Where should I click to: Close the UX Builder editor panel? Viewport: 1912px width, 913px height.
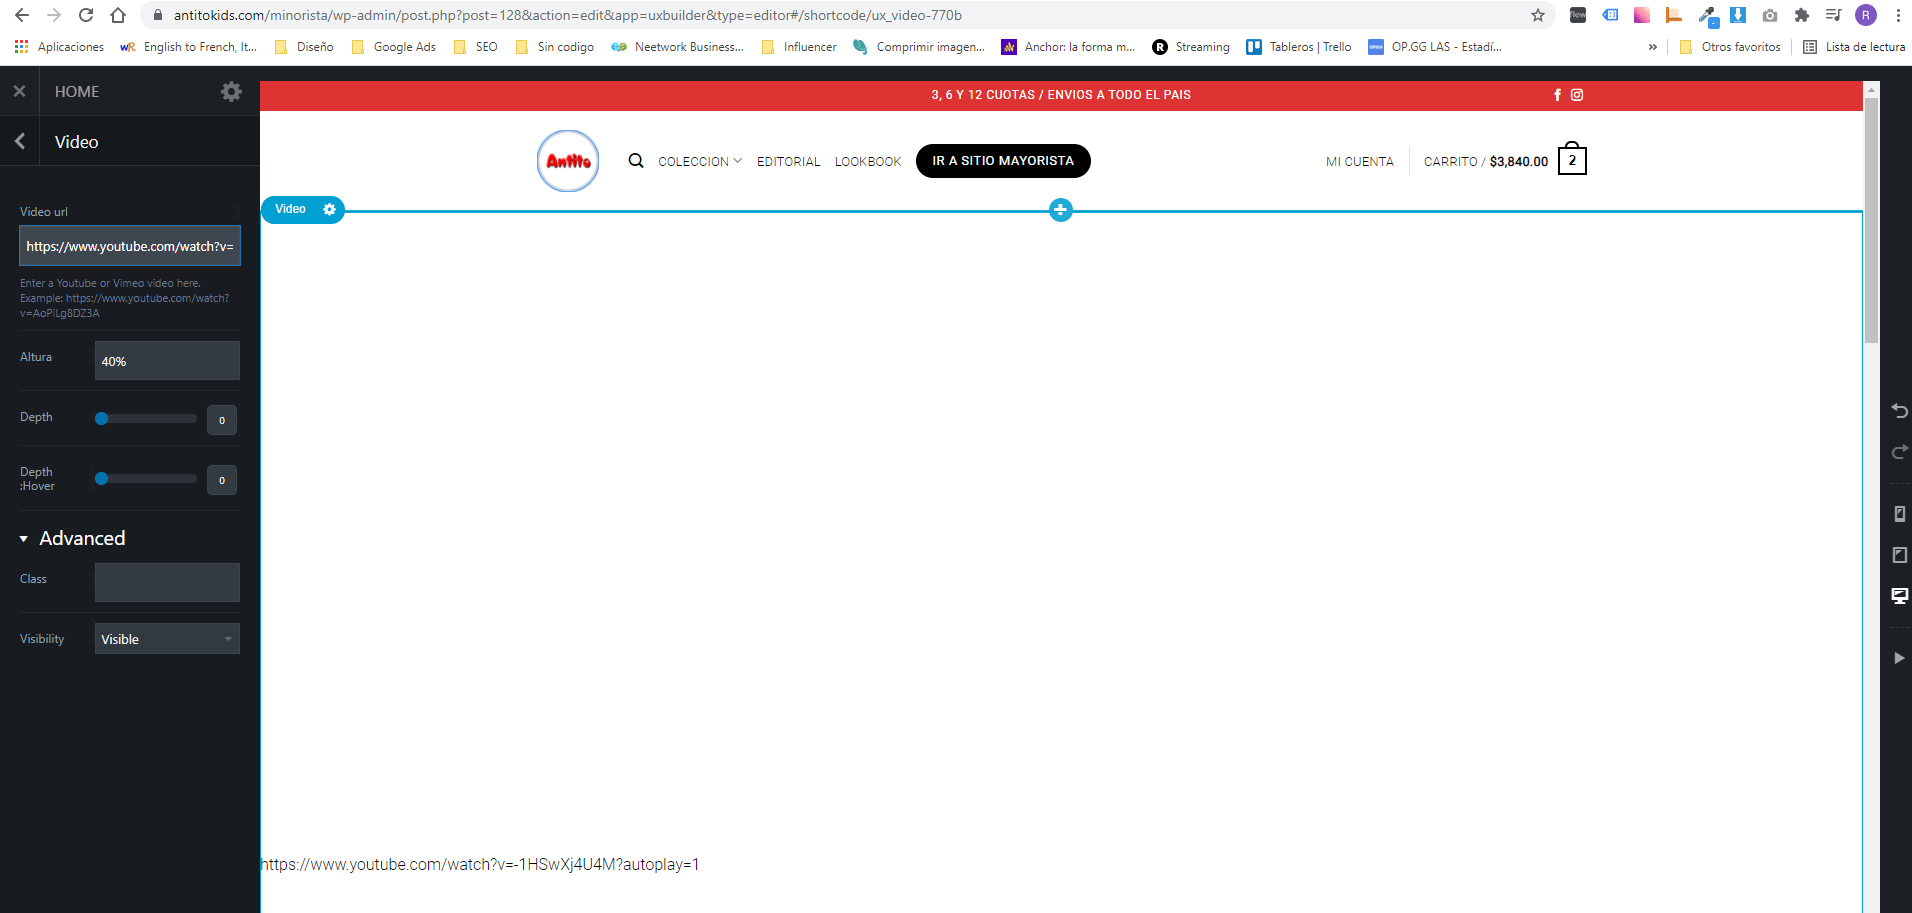(19, 91)
